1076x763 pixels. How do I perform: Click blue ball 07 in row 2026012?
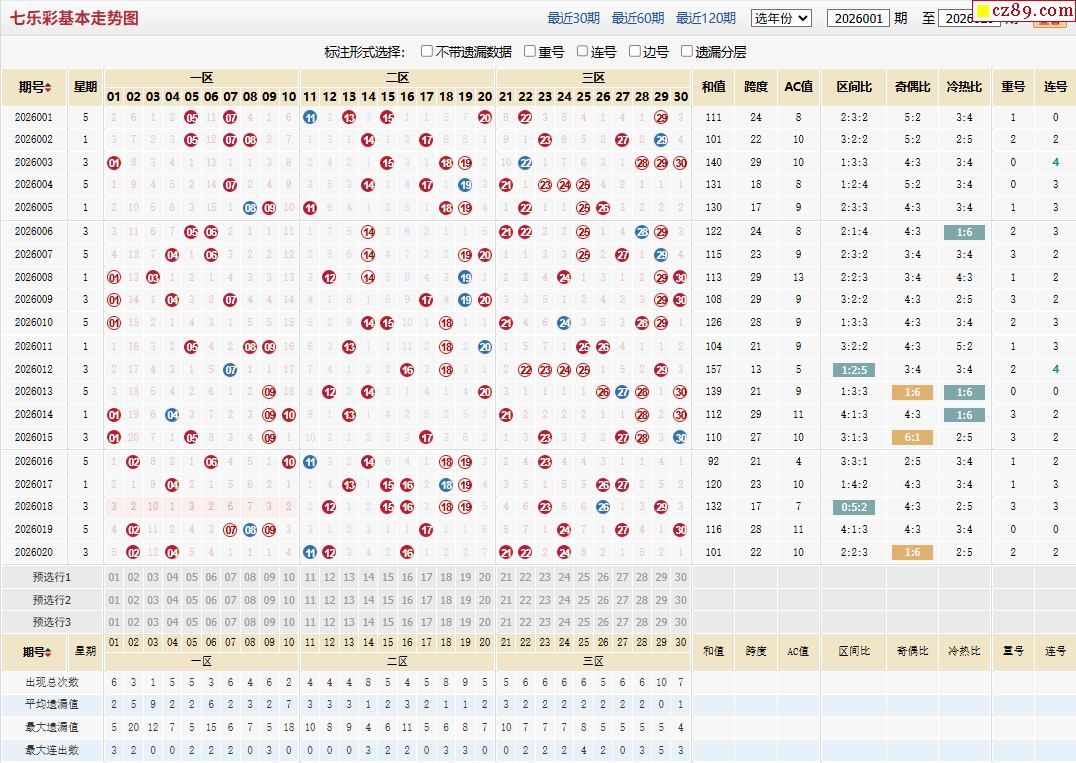(x=231, y=370)
